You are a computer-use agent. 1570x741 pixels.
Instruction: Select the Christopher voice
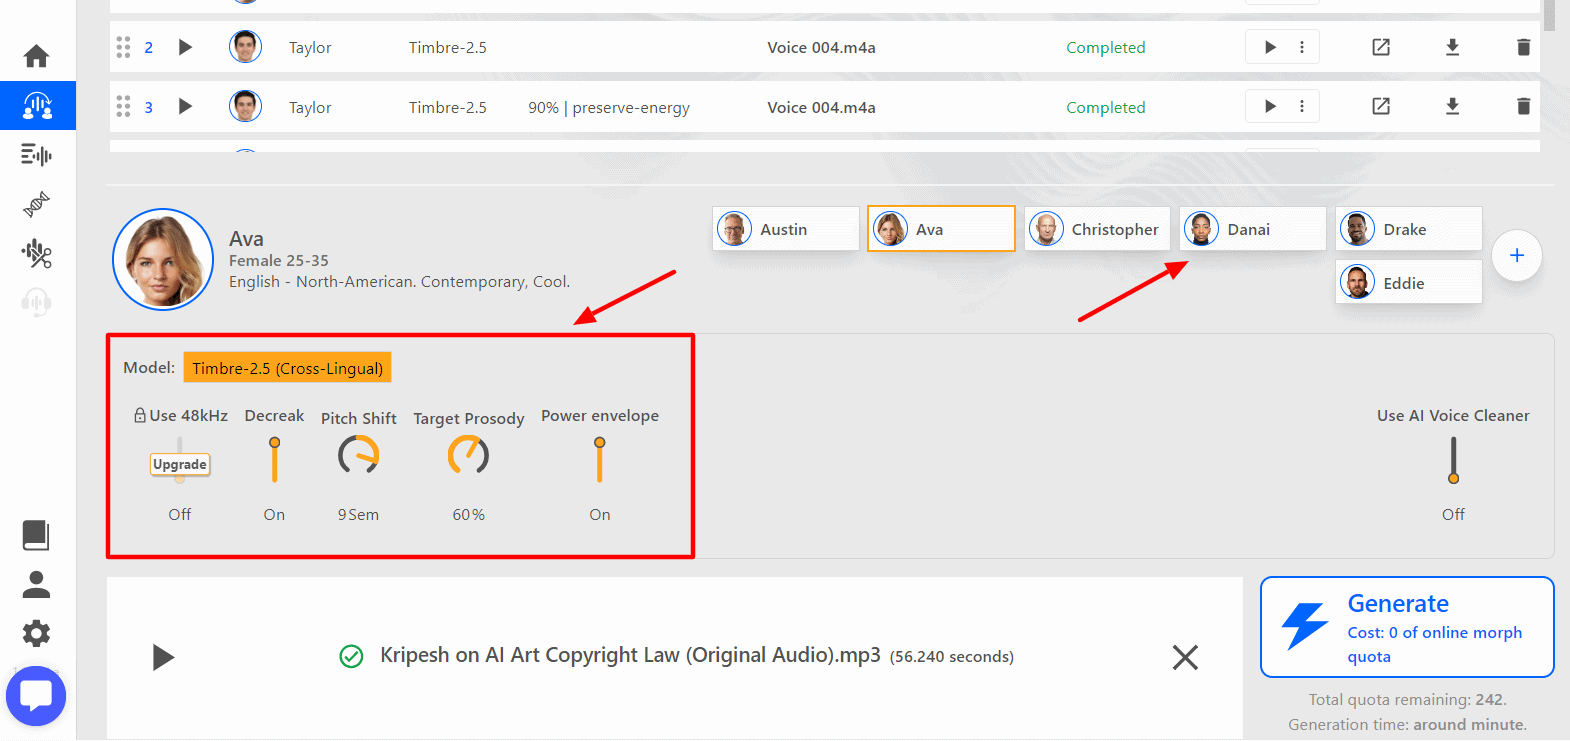click(x=1097, y=229)
